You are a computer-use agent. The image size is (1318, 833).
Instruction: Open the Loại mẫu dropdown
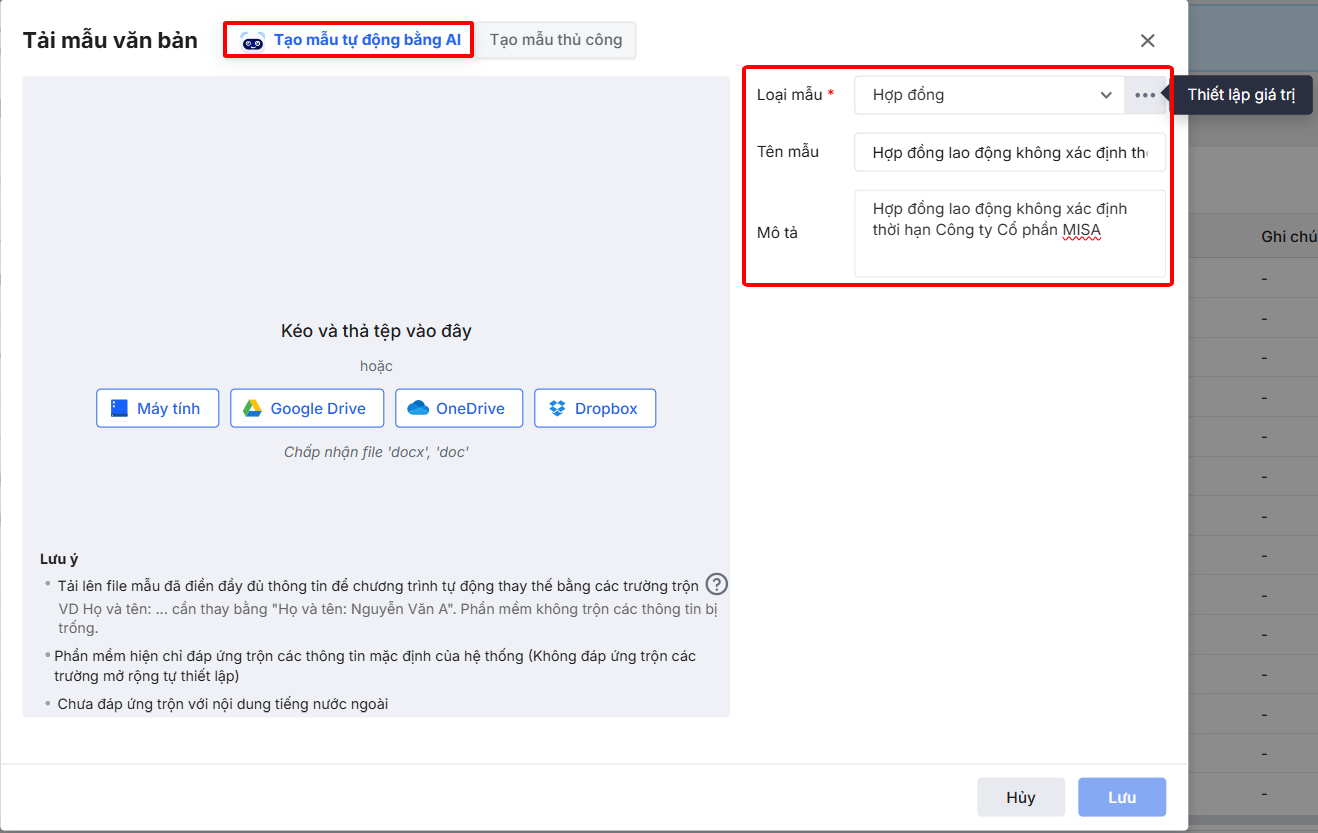point(989,95)
